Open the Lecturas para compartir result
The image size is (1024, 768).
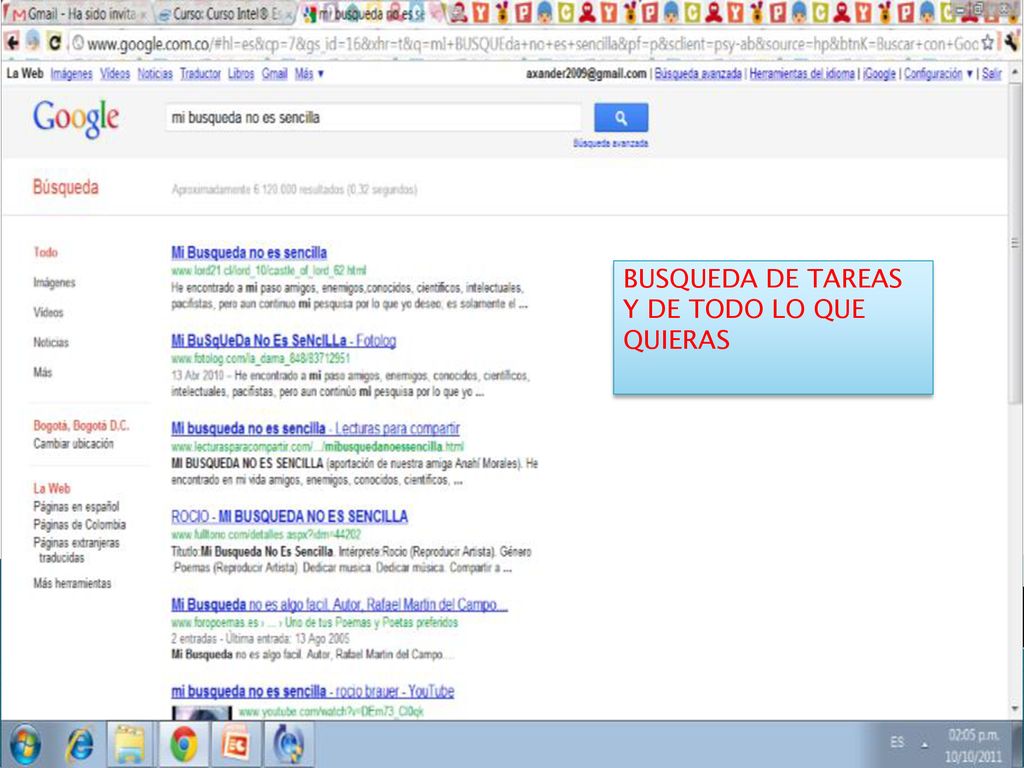[x=315, y=428]
